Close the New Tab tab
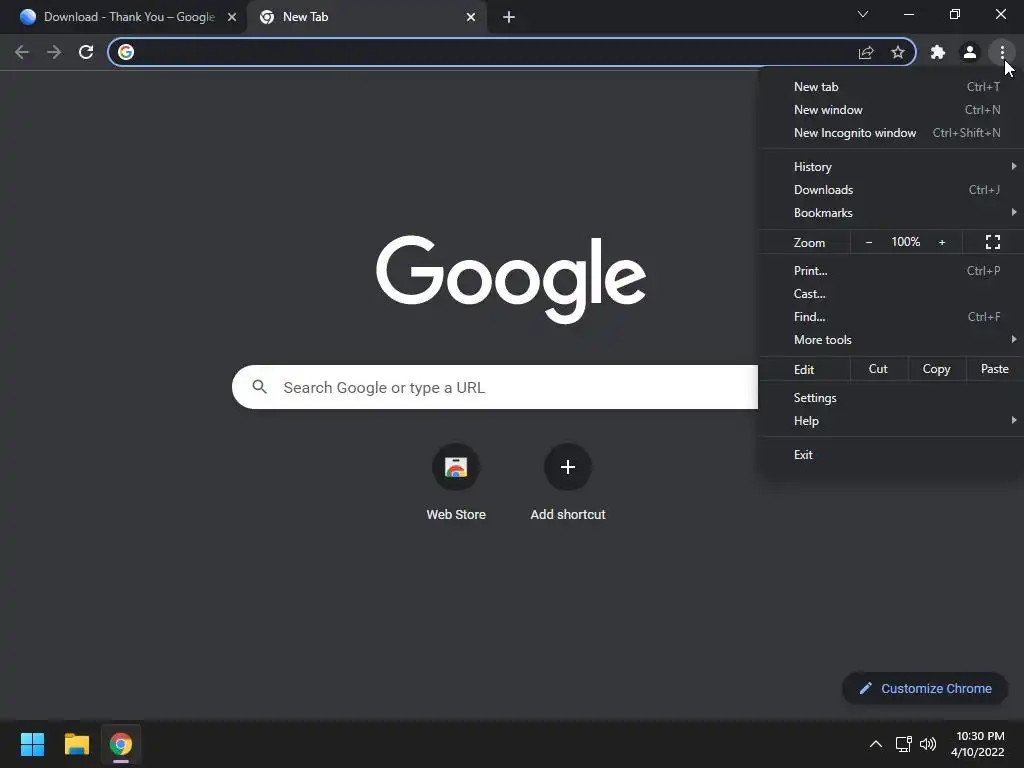Screen dimensions: 1024x768 [471, 17]
